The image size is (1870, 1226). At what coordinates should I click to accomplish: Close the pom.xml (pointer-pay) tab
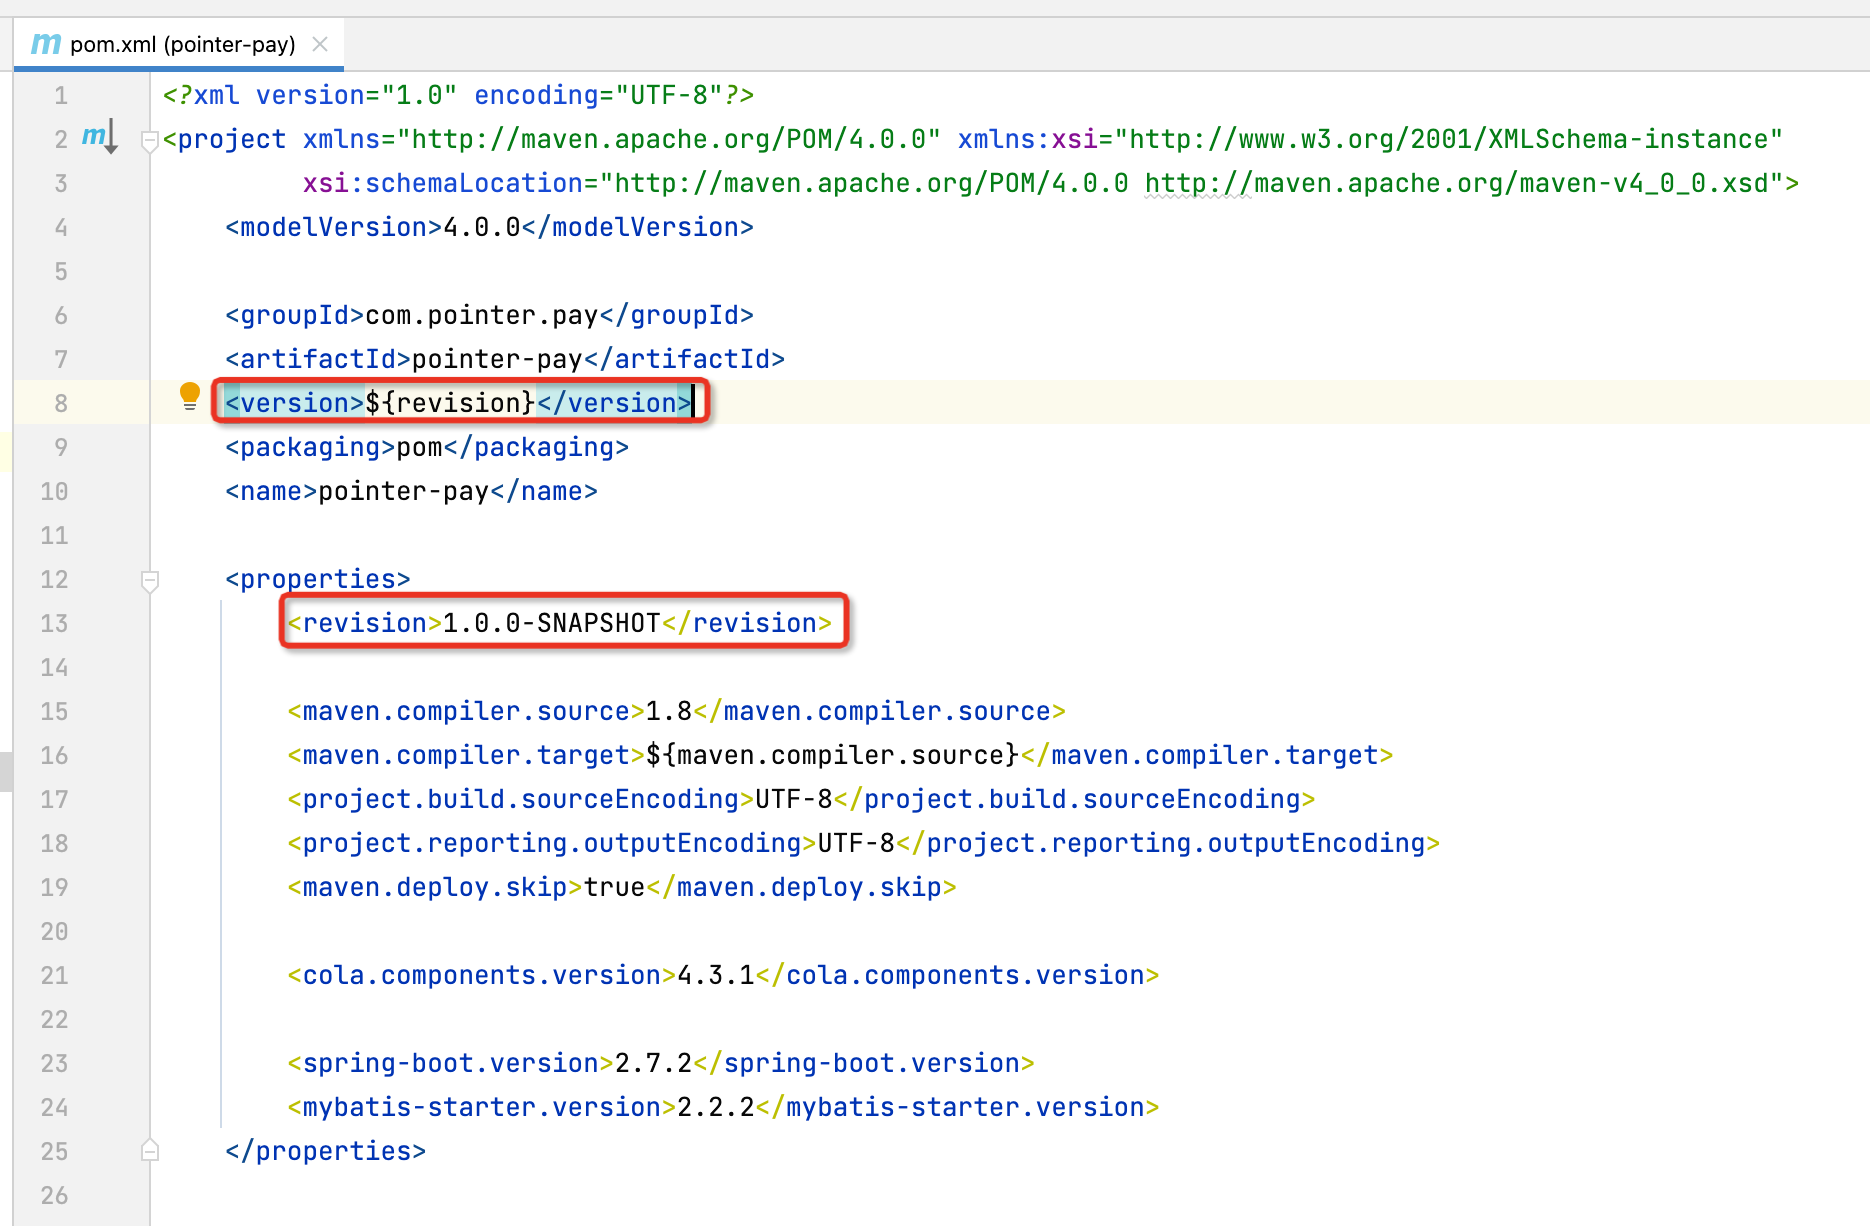(320, 43)
